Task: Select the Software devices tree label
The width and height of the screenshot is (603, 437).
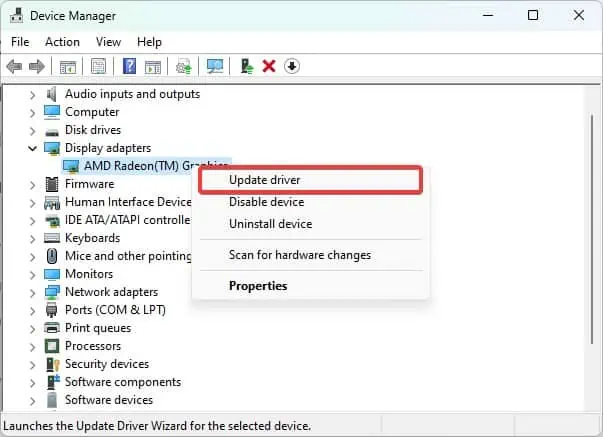Action: [x=109, y=400]
